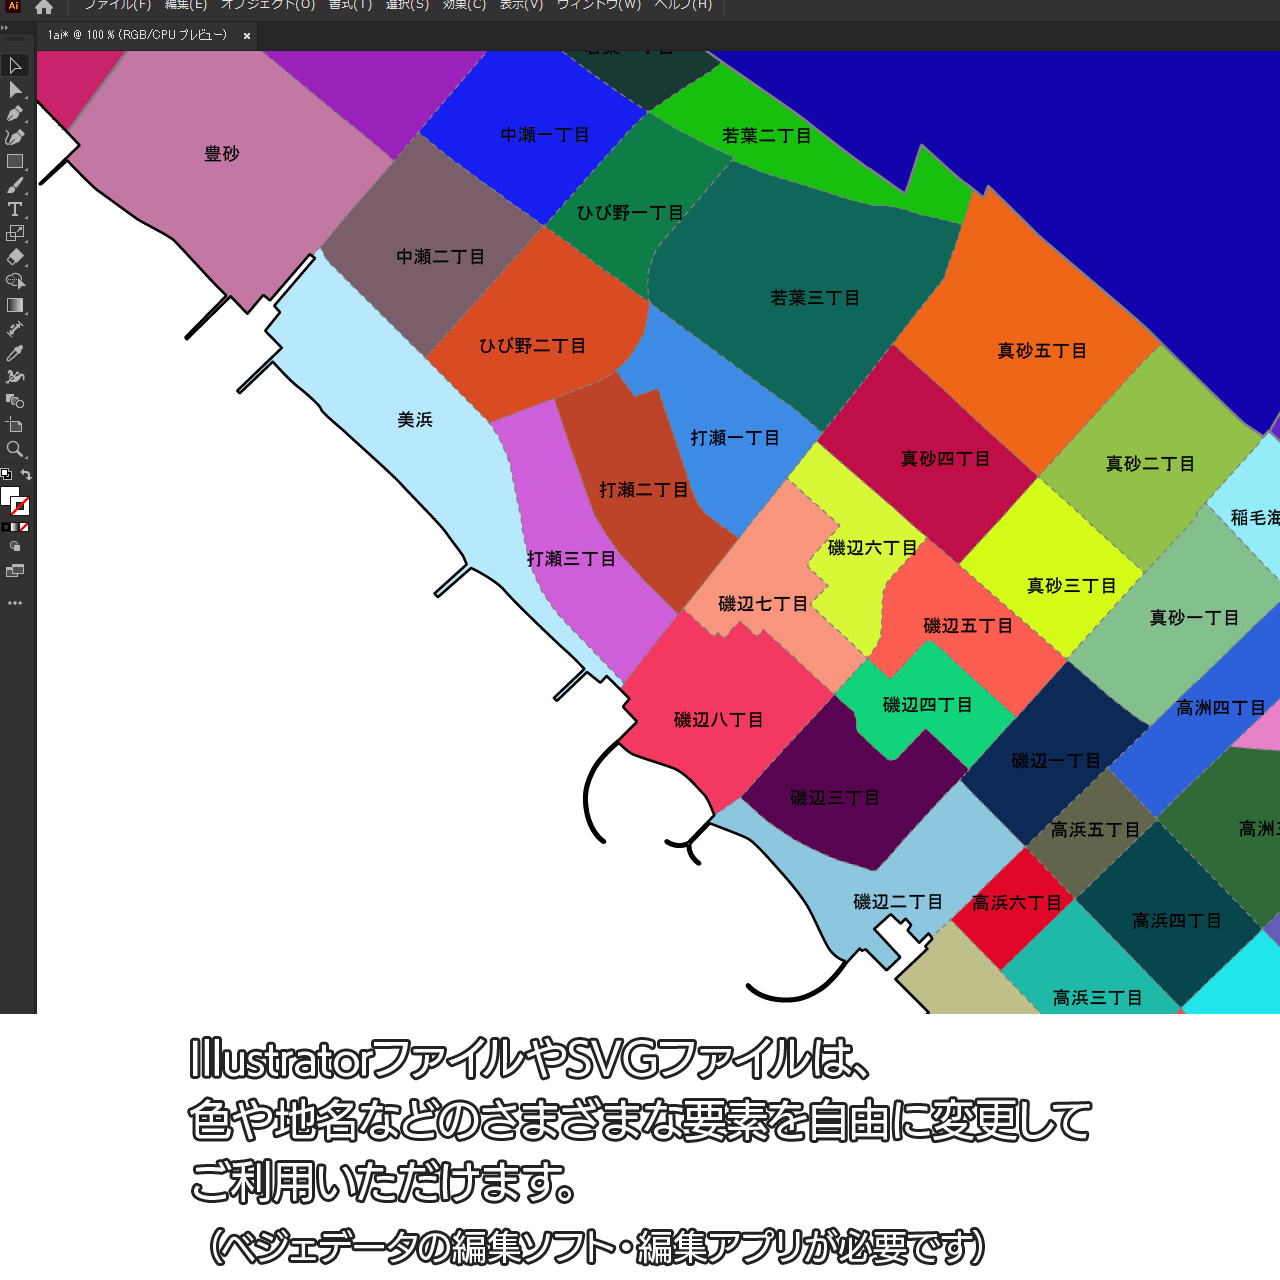The width and height of the screenshot is (1280, 1280).
Task: Select the 真砂四丁目 label
Action: 945,459
